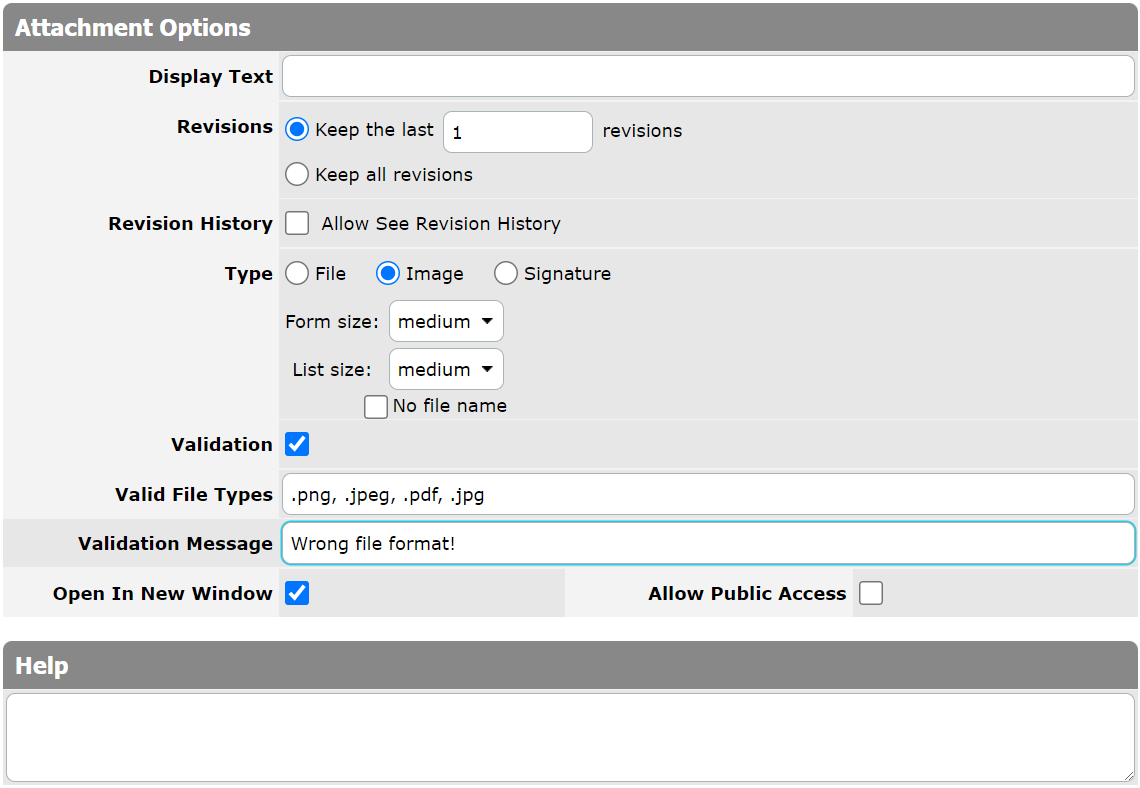Click the Display Text input field
The width and height of the screenshot is (1140, 788).
point(708,76)
